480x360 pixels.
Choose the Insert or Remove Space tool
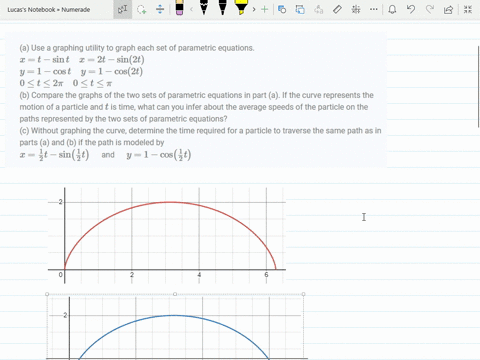[160, 9]
